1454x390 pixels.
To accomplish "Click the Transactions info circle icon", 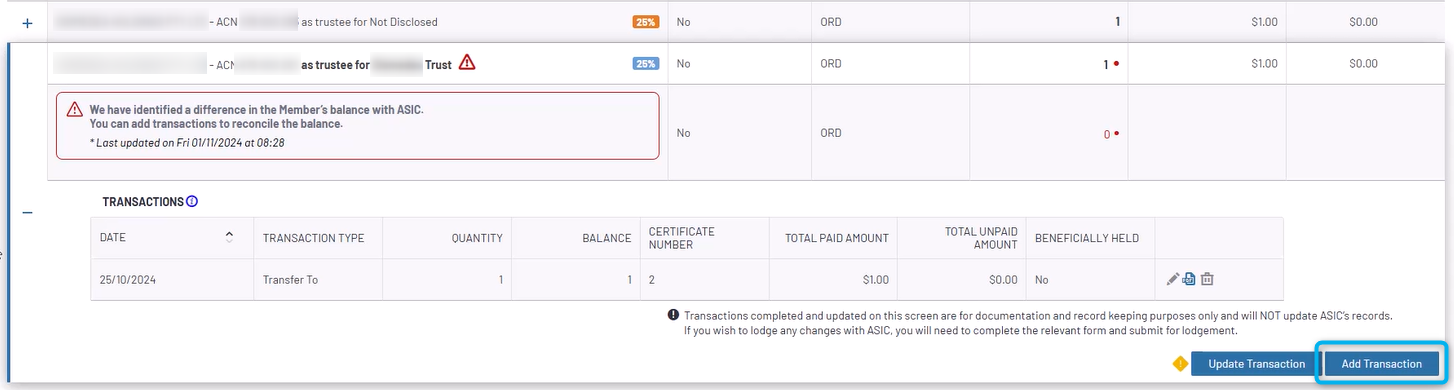I will tap(192, 202).
